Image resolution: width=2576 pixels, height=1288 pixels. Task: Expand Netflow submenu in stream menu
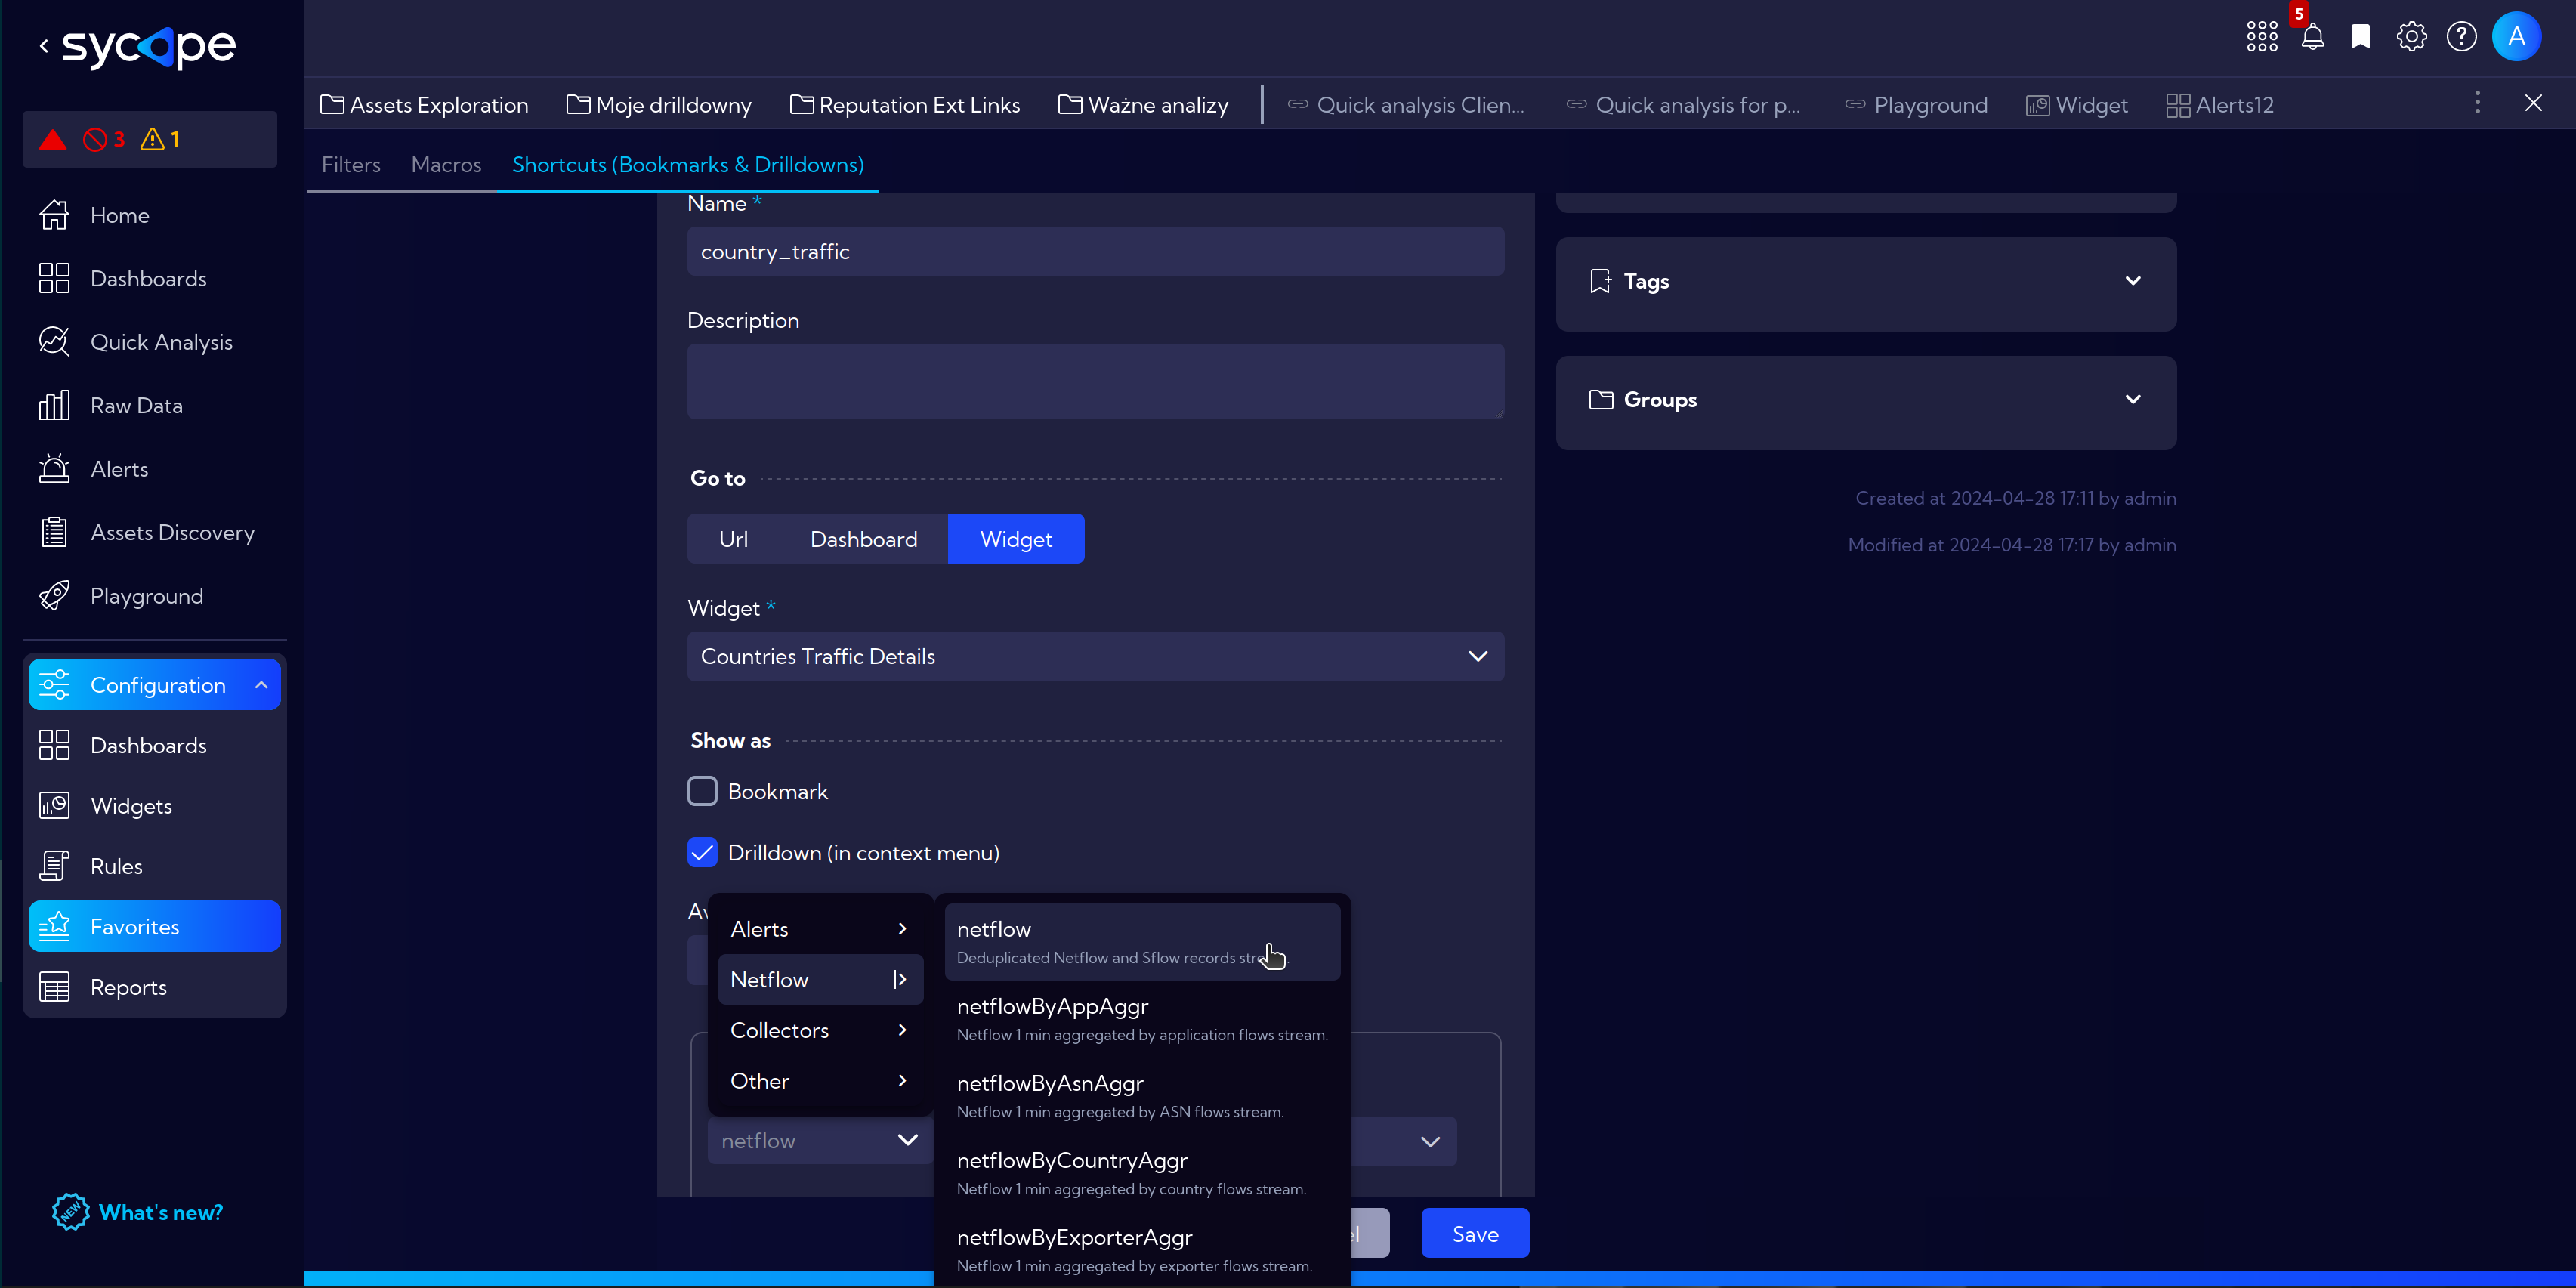[x=820, y=980]
